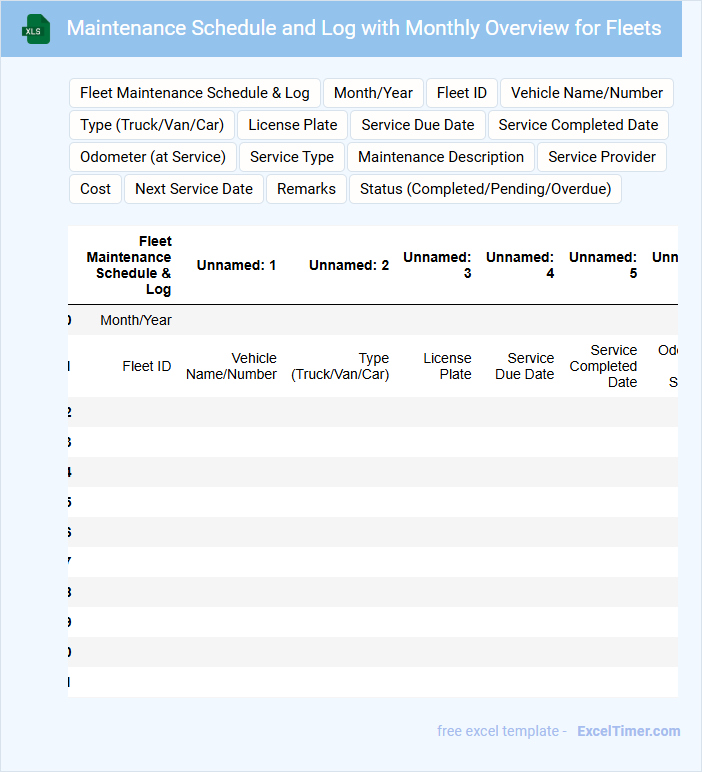The width and height of the screenshot is (702, 772).
Task: Select the Vehicle Name/Number table cell
Action: [x=231, y=366]
